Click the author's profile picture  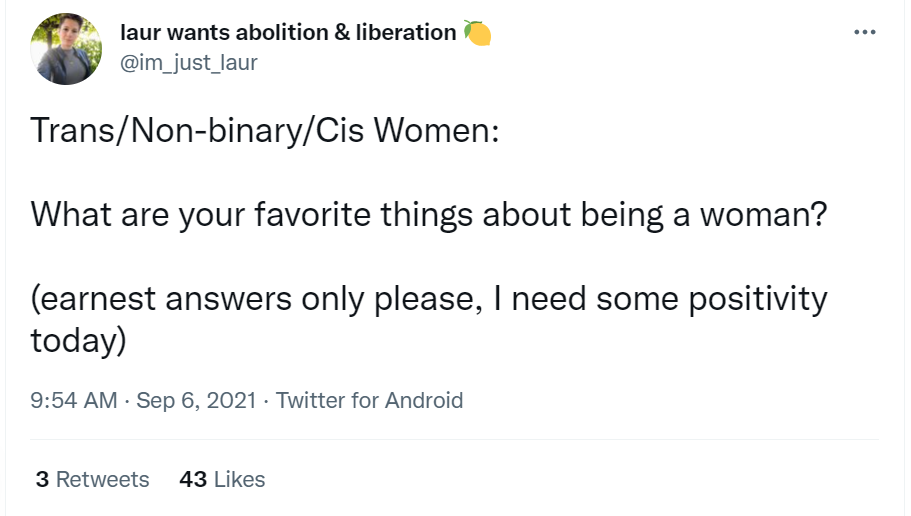[x=66, y=48]
